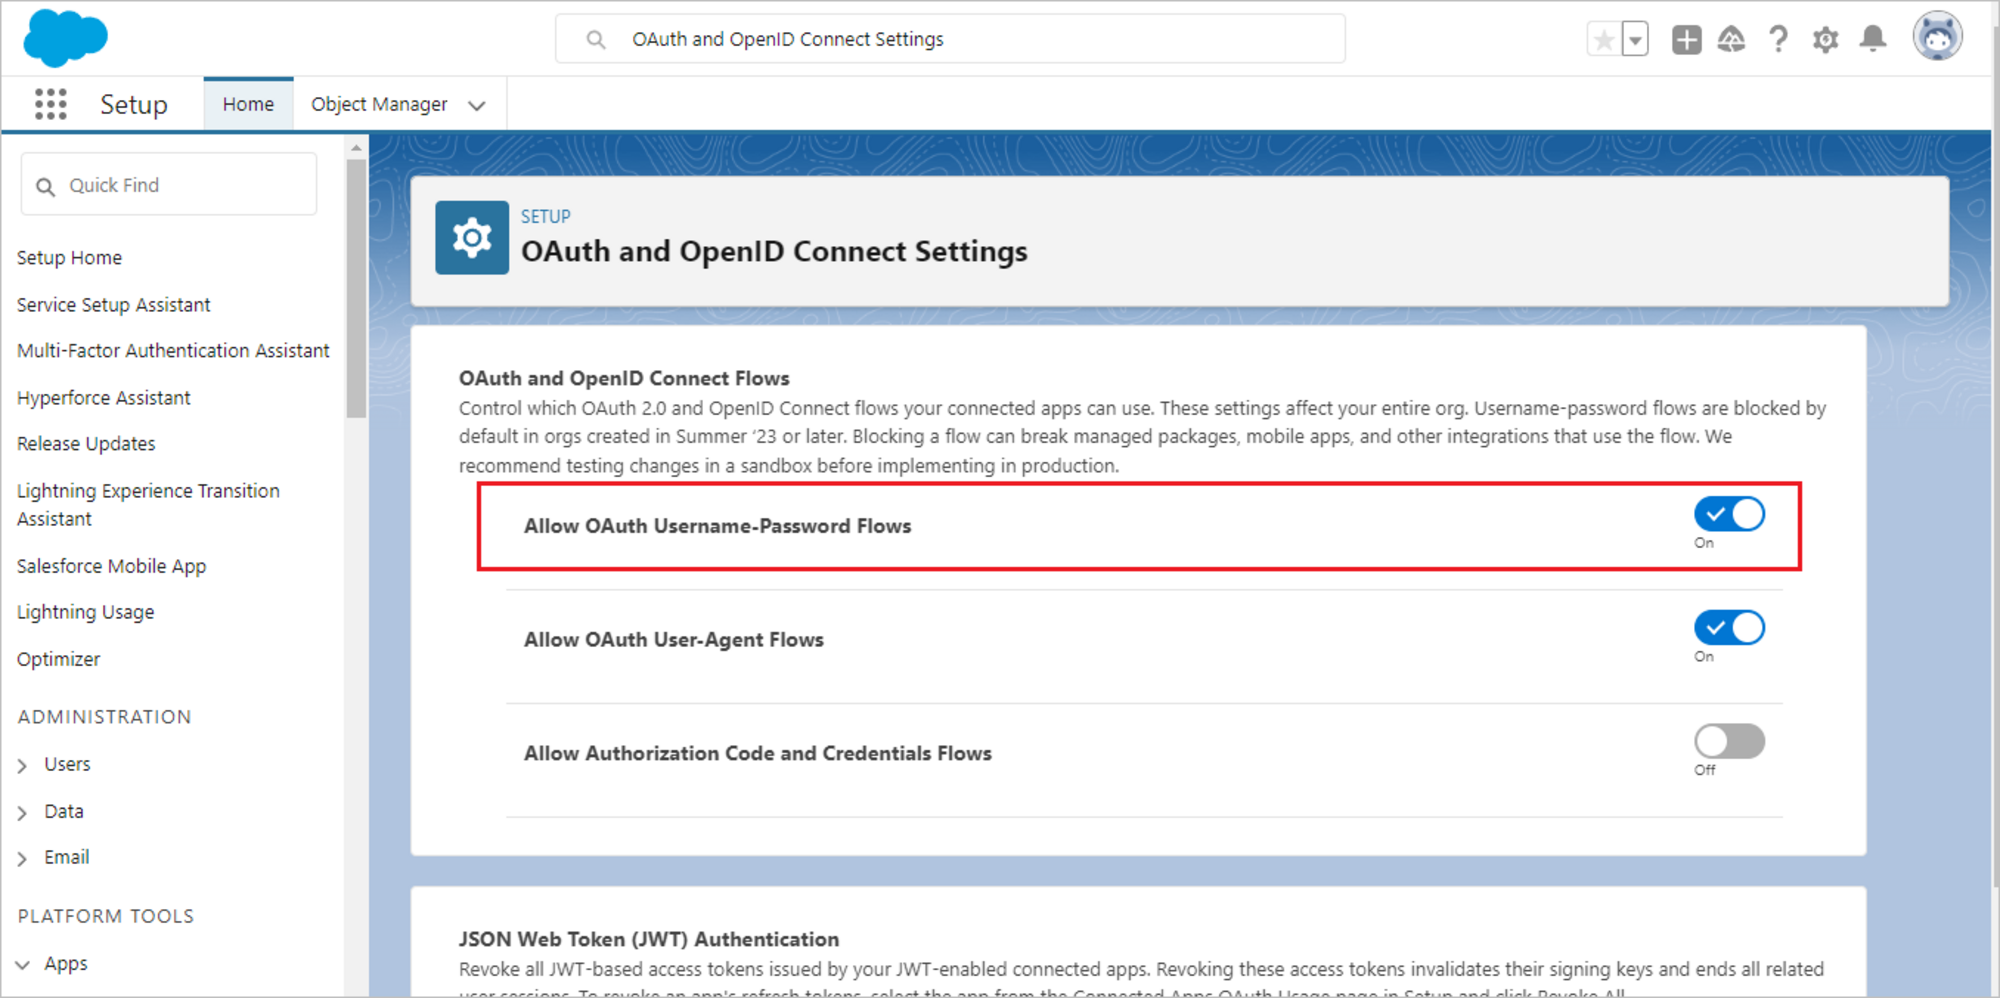Click the Salesforce cloud logo
This screenshot has height=998, width=2000.
(65, 38)
